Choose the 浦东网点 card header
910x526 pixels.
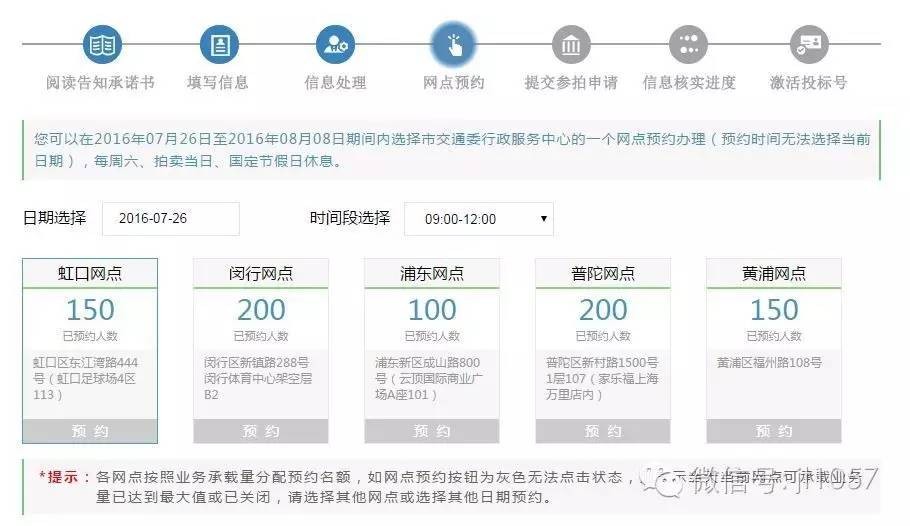tap(432, 274)
